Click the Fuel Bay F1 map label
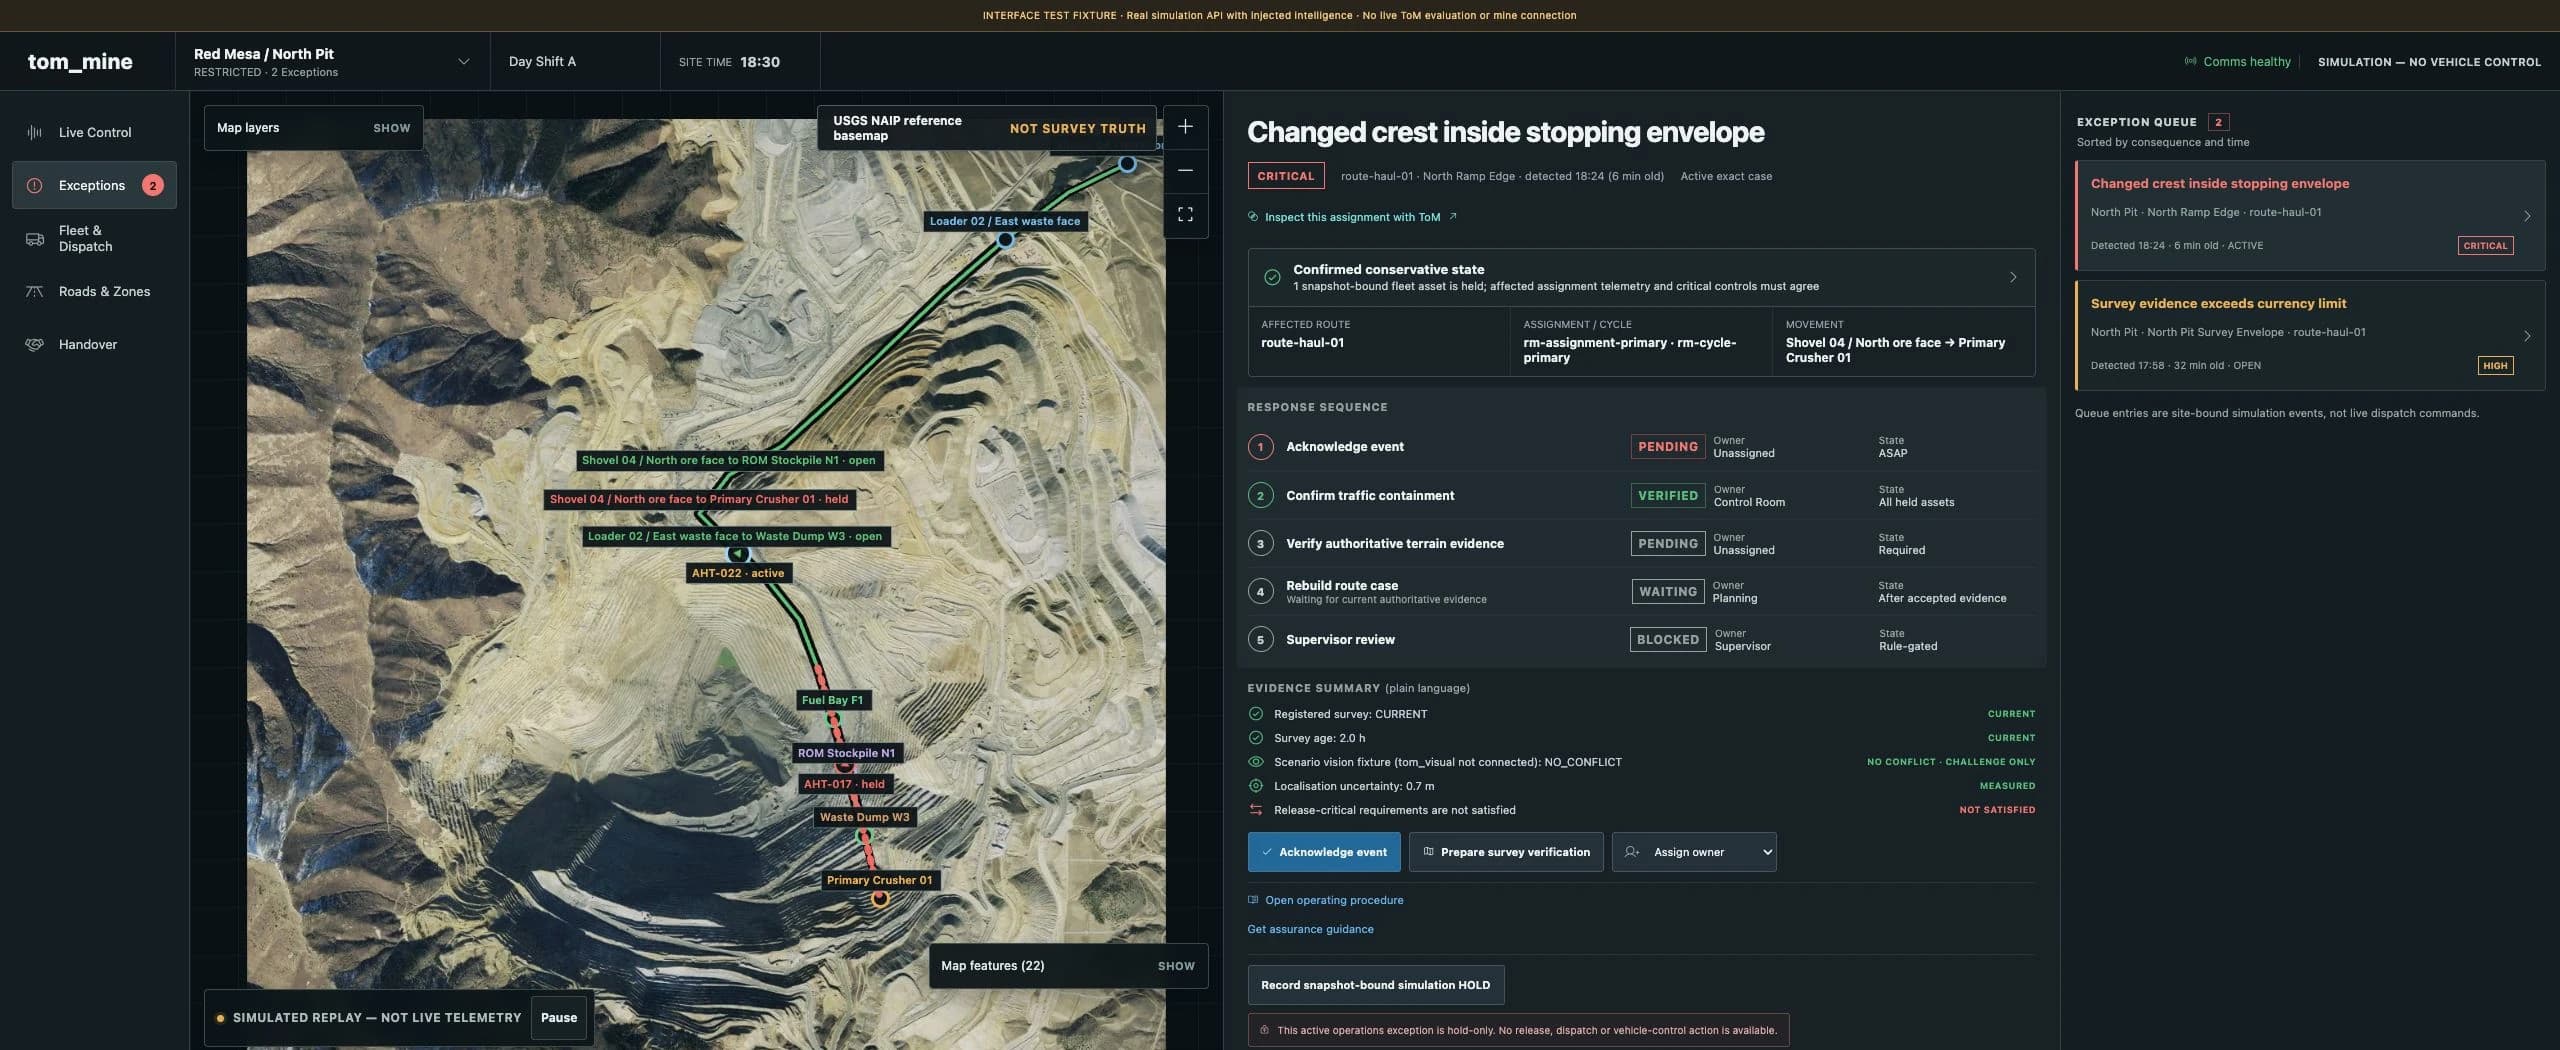Viewport: 2560px width, 1050px height. (832, 700)
